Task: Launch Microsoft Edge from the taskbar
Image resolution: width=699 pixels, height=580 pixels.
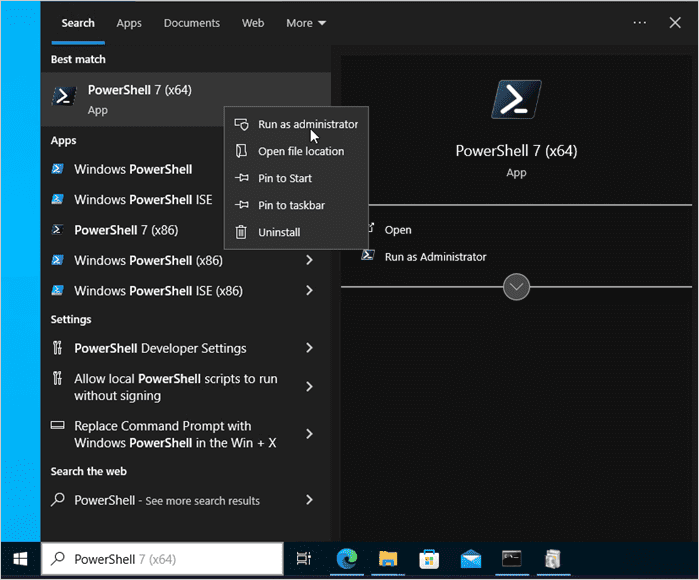Action: pos(347,559)
